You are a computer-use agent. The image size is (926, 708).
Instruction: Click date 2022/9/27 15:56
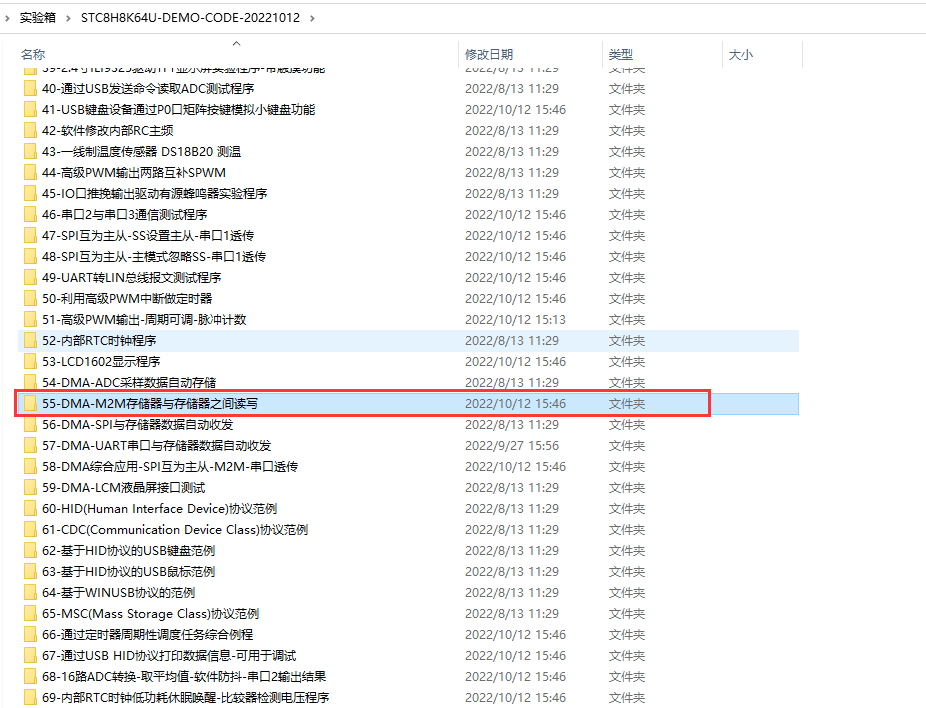[x=512, y=446]
